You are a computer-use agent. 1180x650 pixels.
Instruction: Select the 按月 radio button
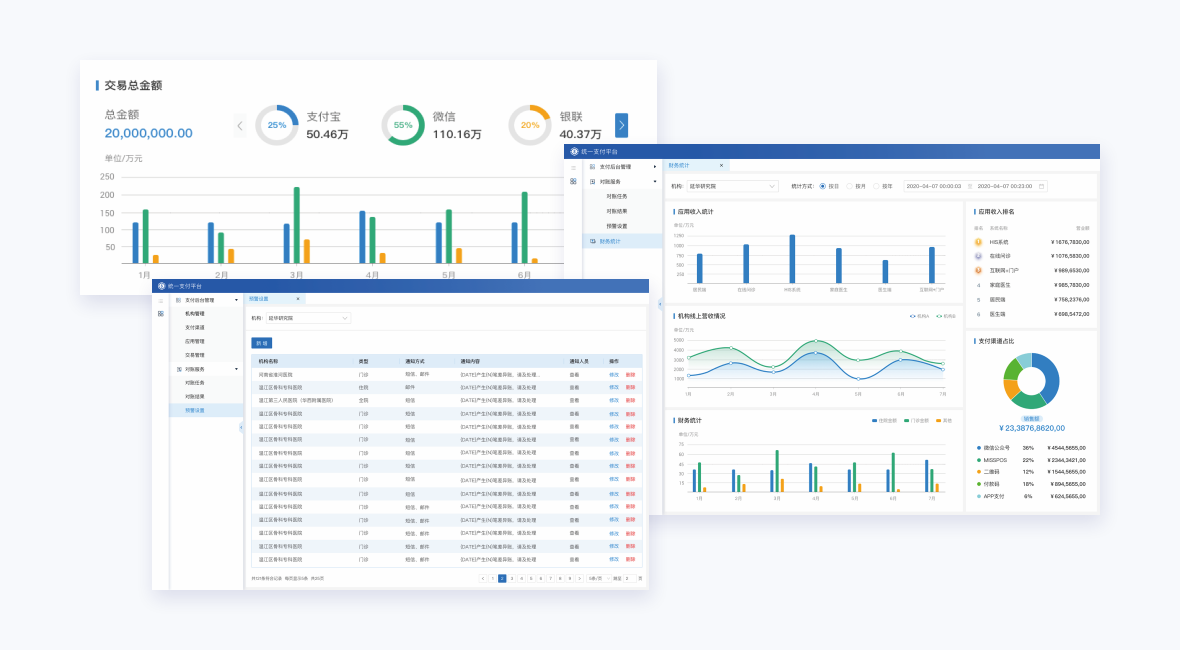[x=850, y=186]
